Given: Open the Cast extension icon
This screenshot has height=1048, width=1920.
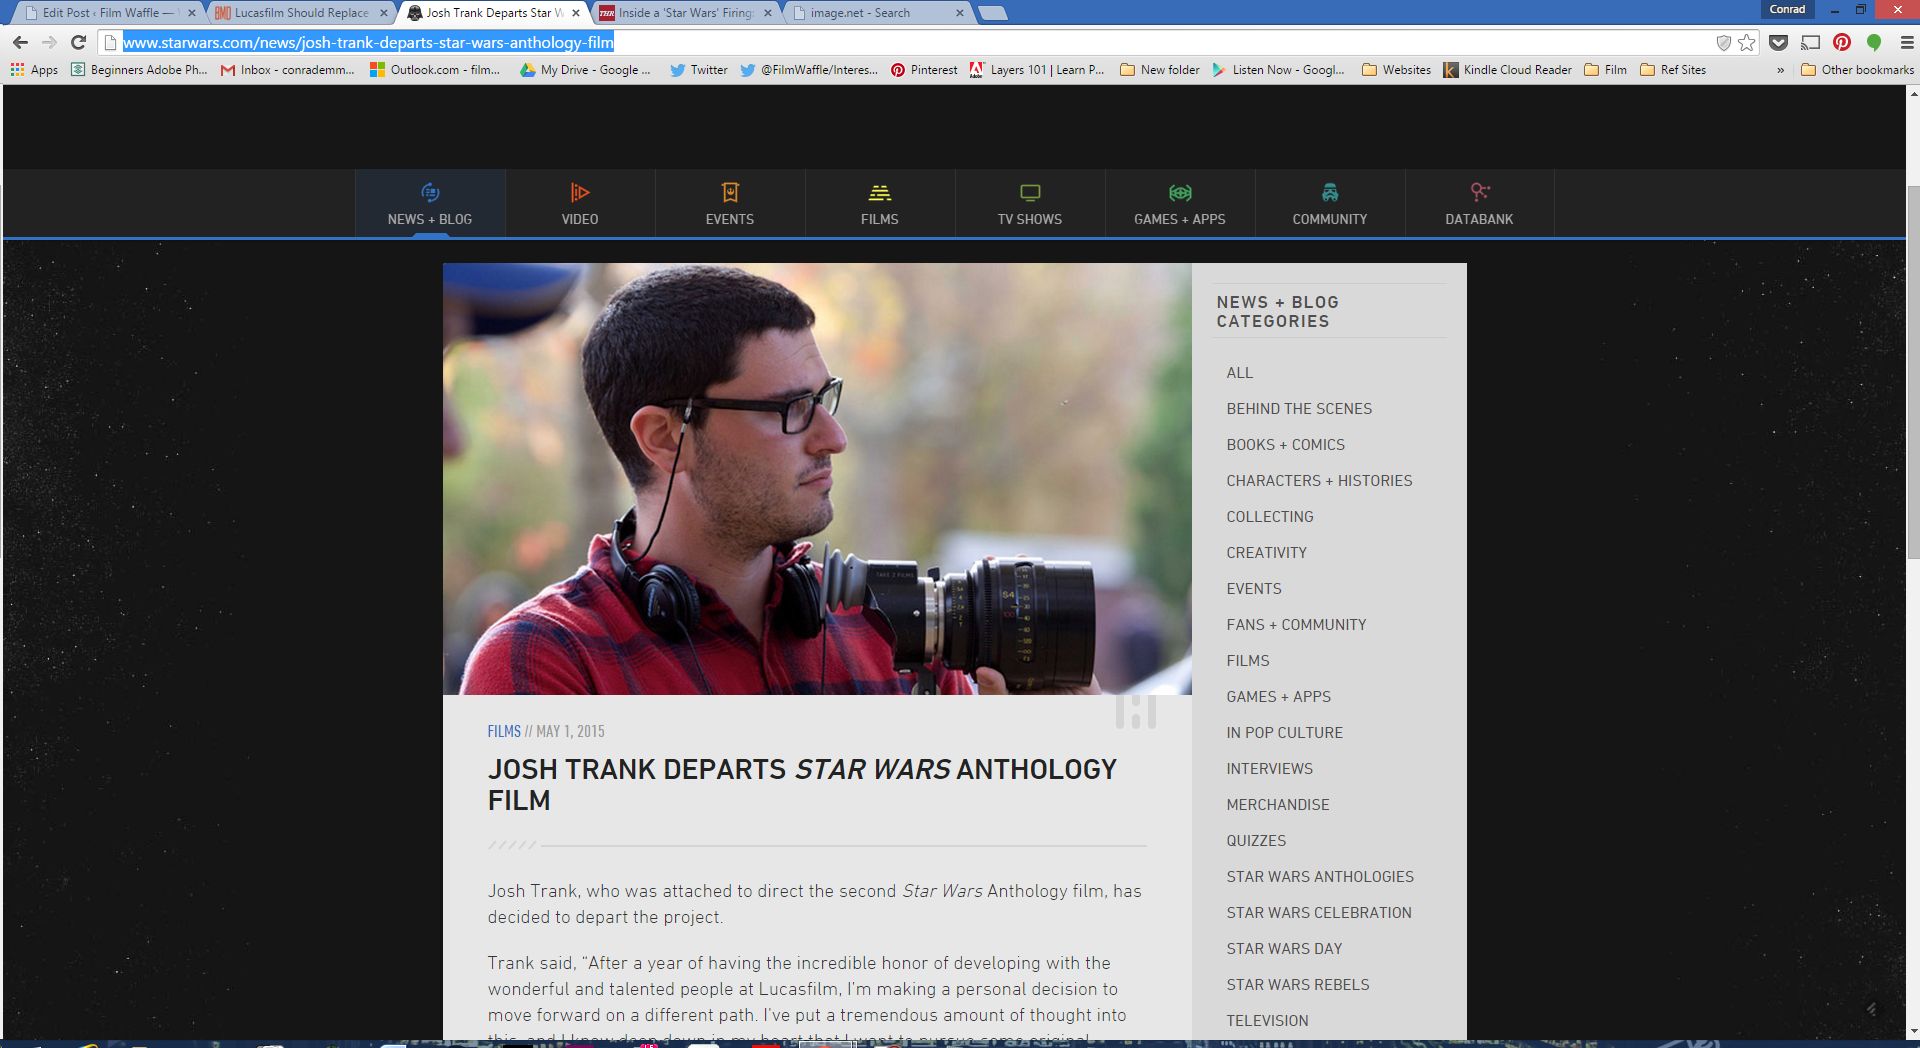Looking at the screenshot, I should (1810, 43).
